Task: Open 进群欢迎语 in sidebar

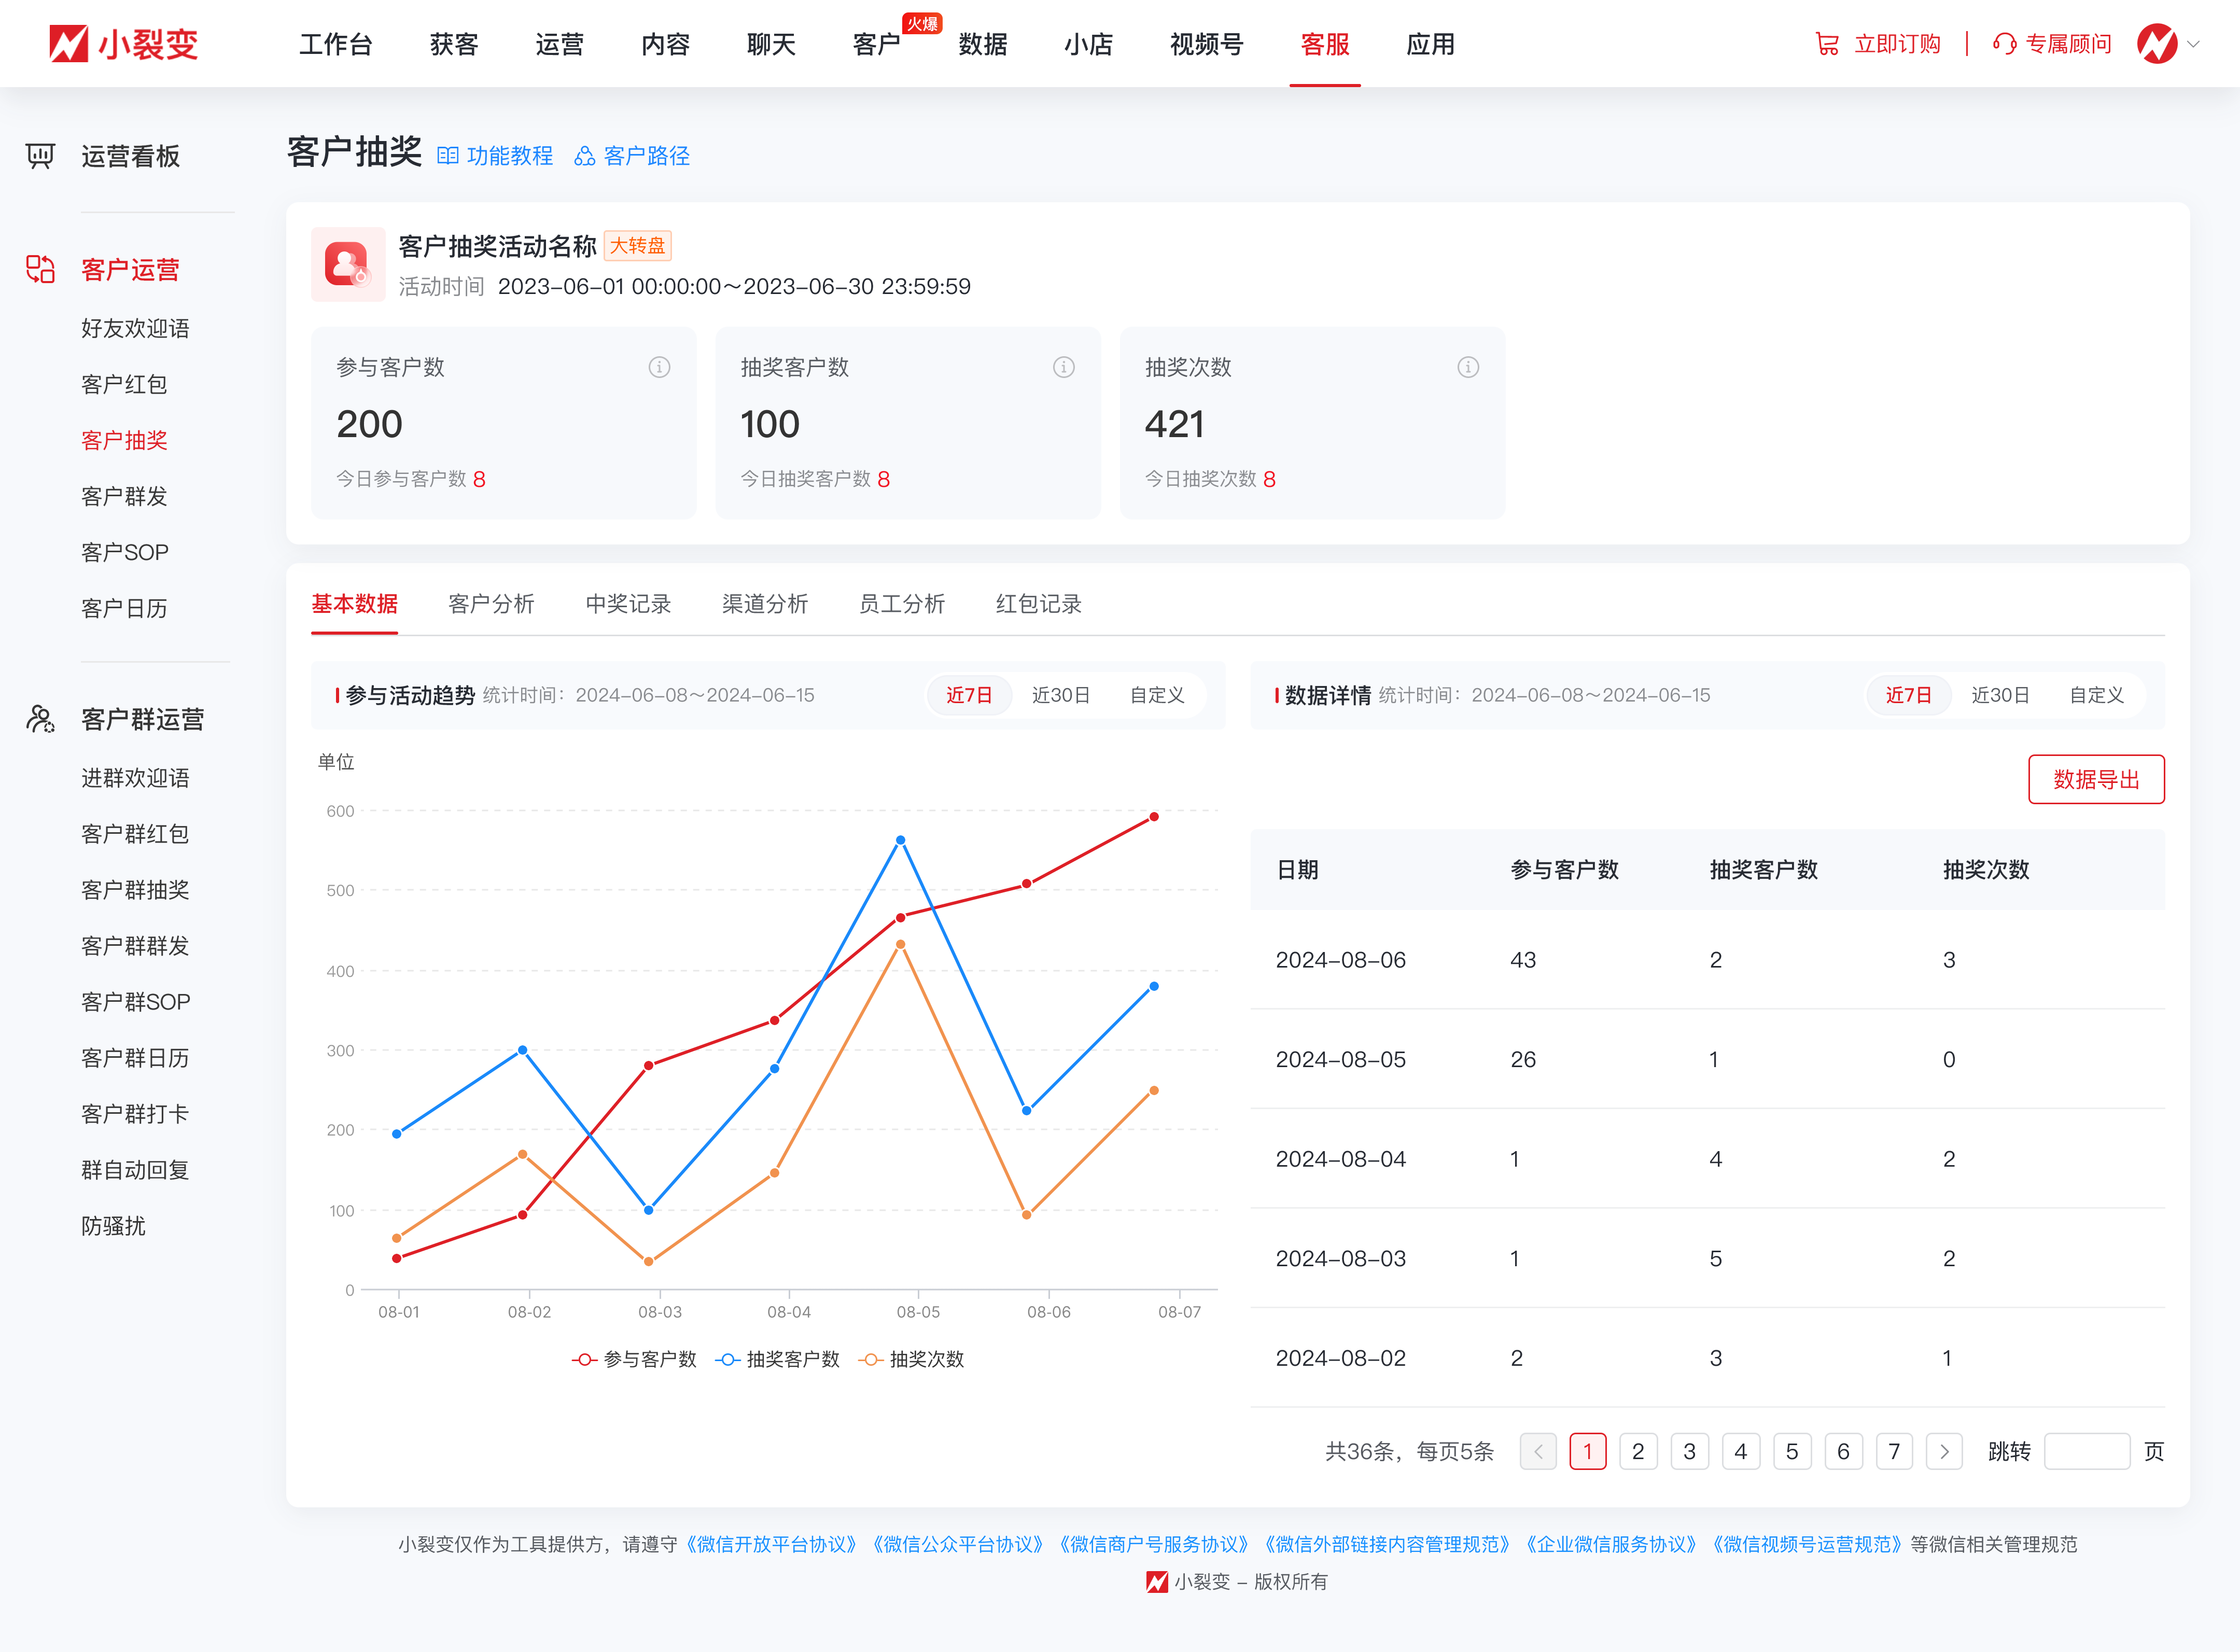Action: pos(135,777)
